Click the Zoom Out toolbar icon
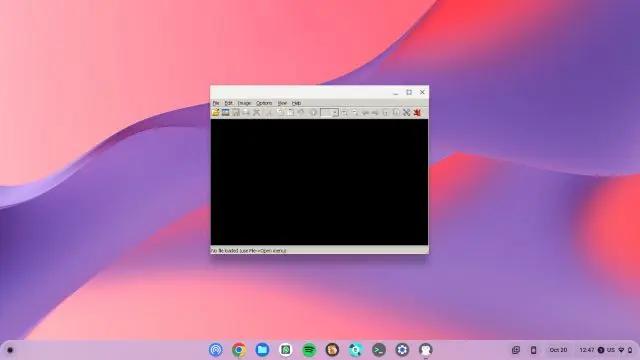 [355, 112]
